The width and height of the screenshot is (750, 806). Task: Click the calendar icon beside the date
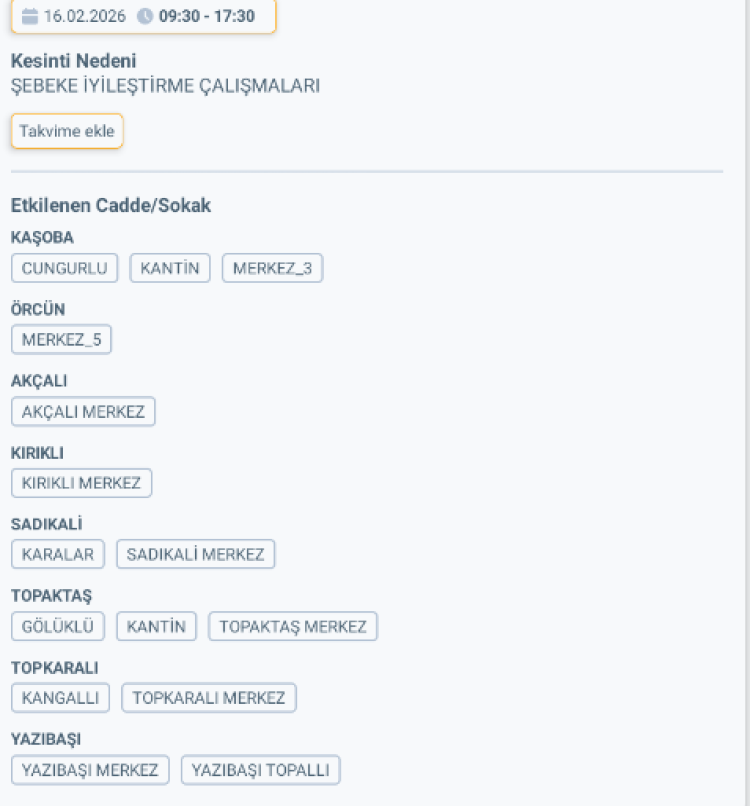(30, 17)
